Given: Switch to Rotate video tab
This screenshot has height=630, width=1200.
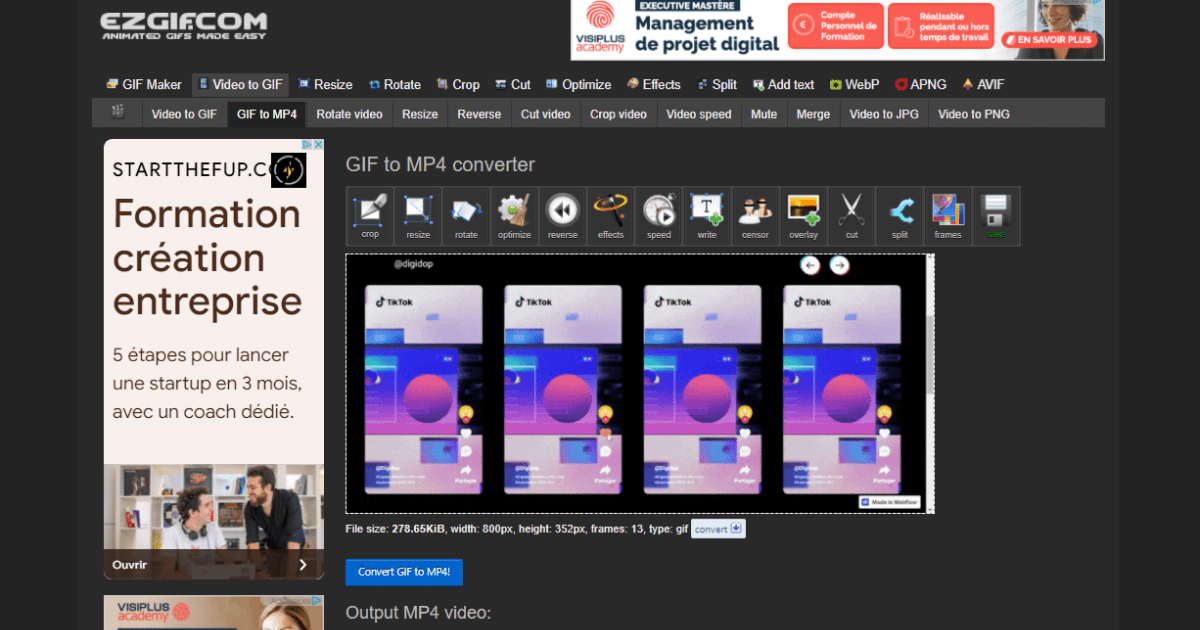Looking at the screenshot, I should tap(349, 114).
